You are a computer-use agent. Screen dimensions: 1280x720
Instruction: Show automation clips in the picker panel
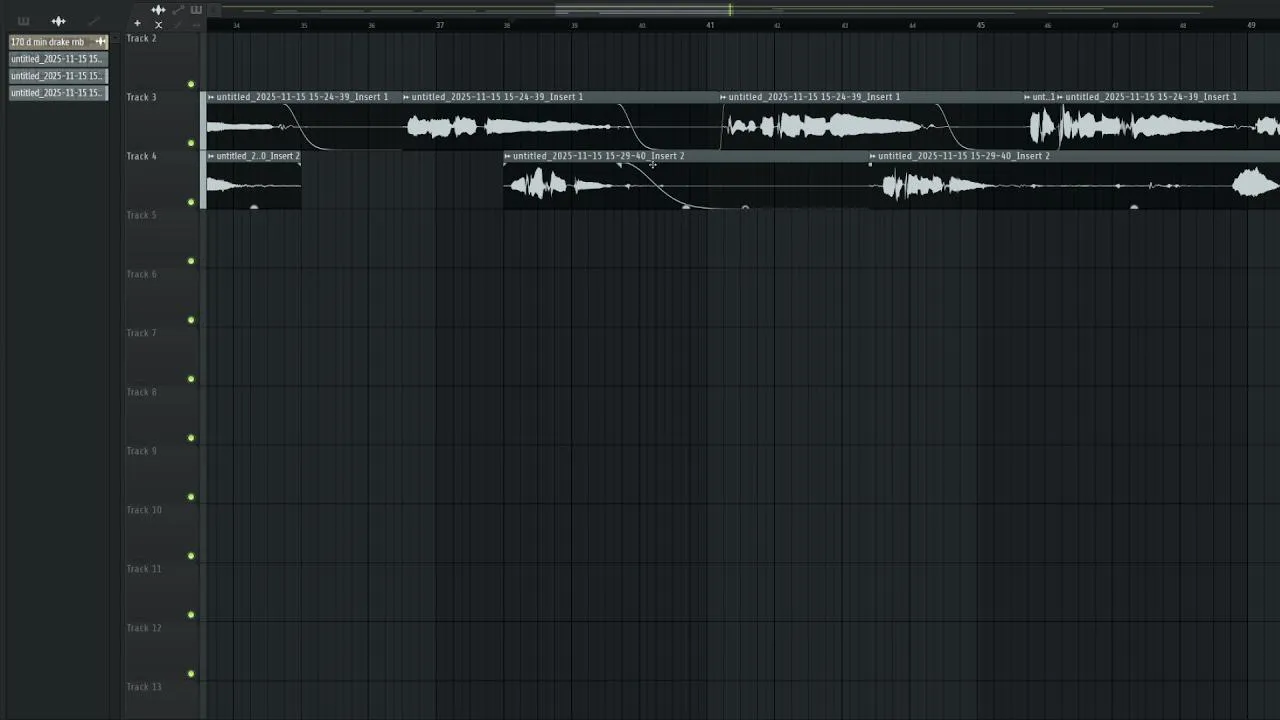[94, 21]
